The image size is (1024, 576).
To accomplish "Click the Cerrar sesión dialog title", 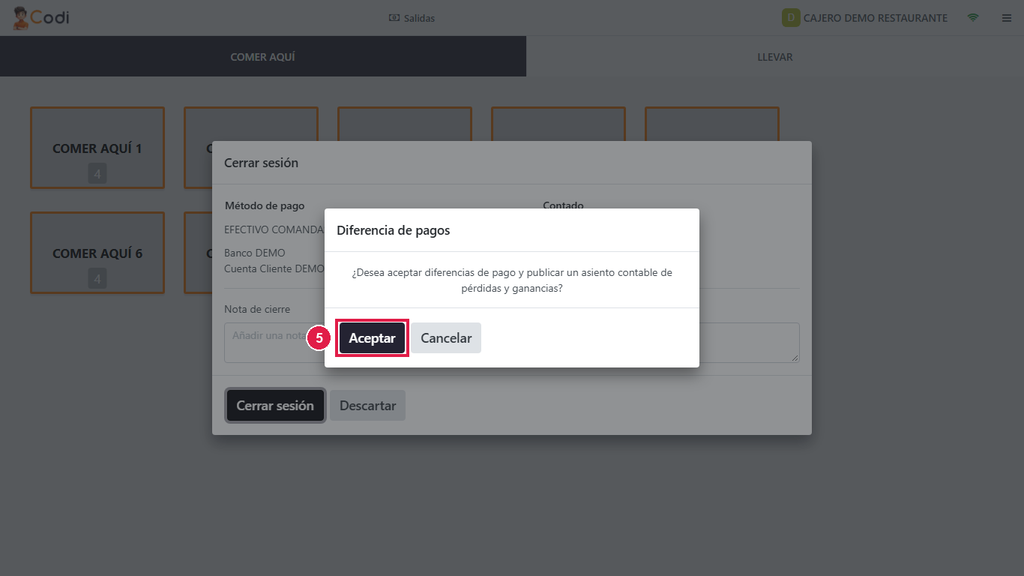I will pyautogui.click(x=261, y=163).
